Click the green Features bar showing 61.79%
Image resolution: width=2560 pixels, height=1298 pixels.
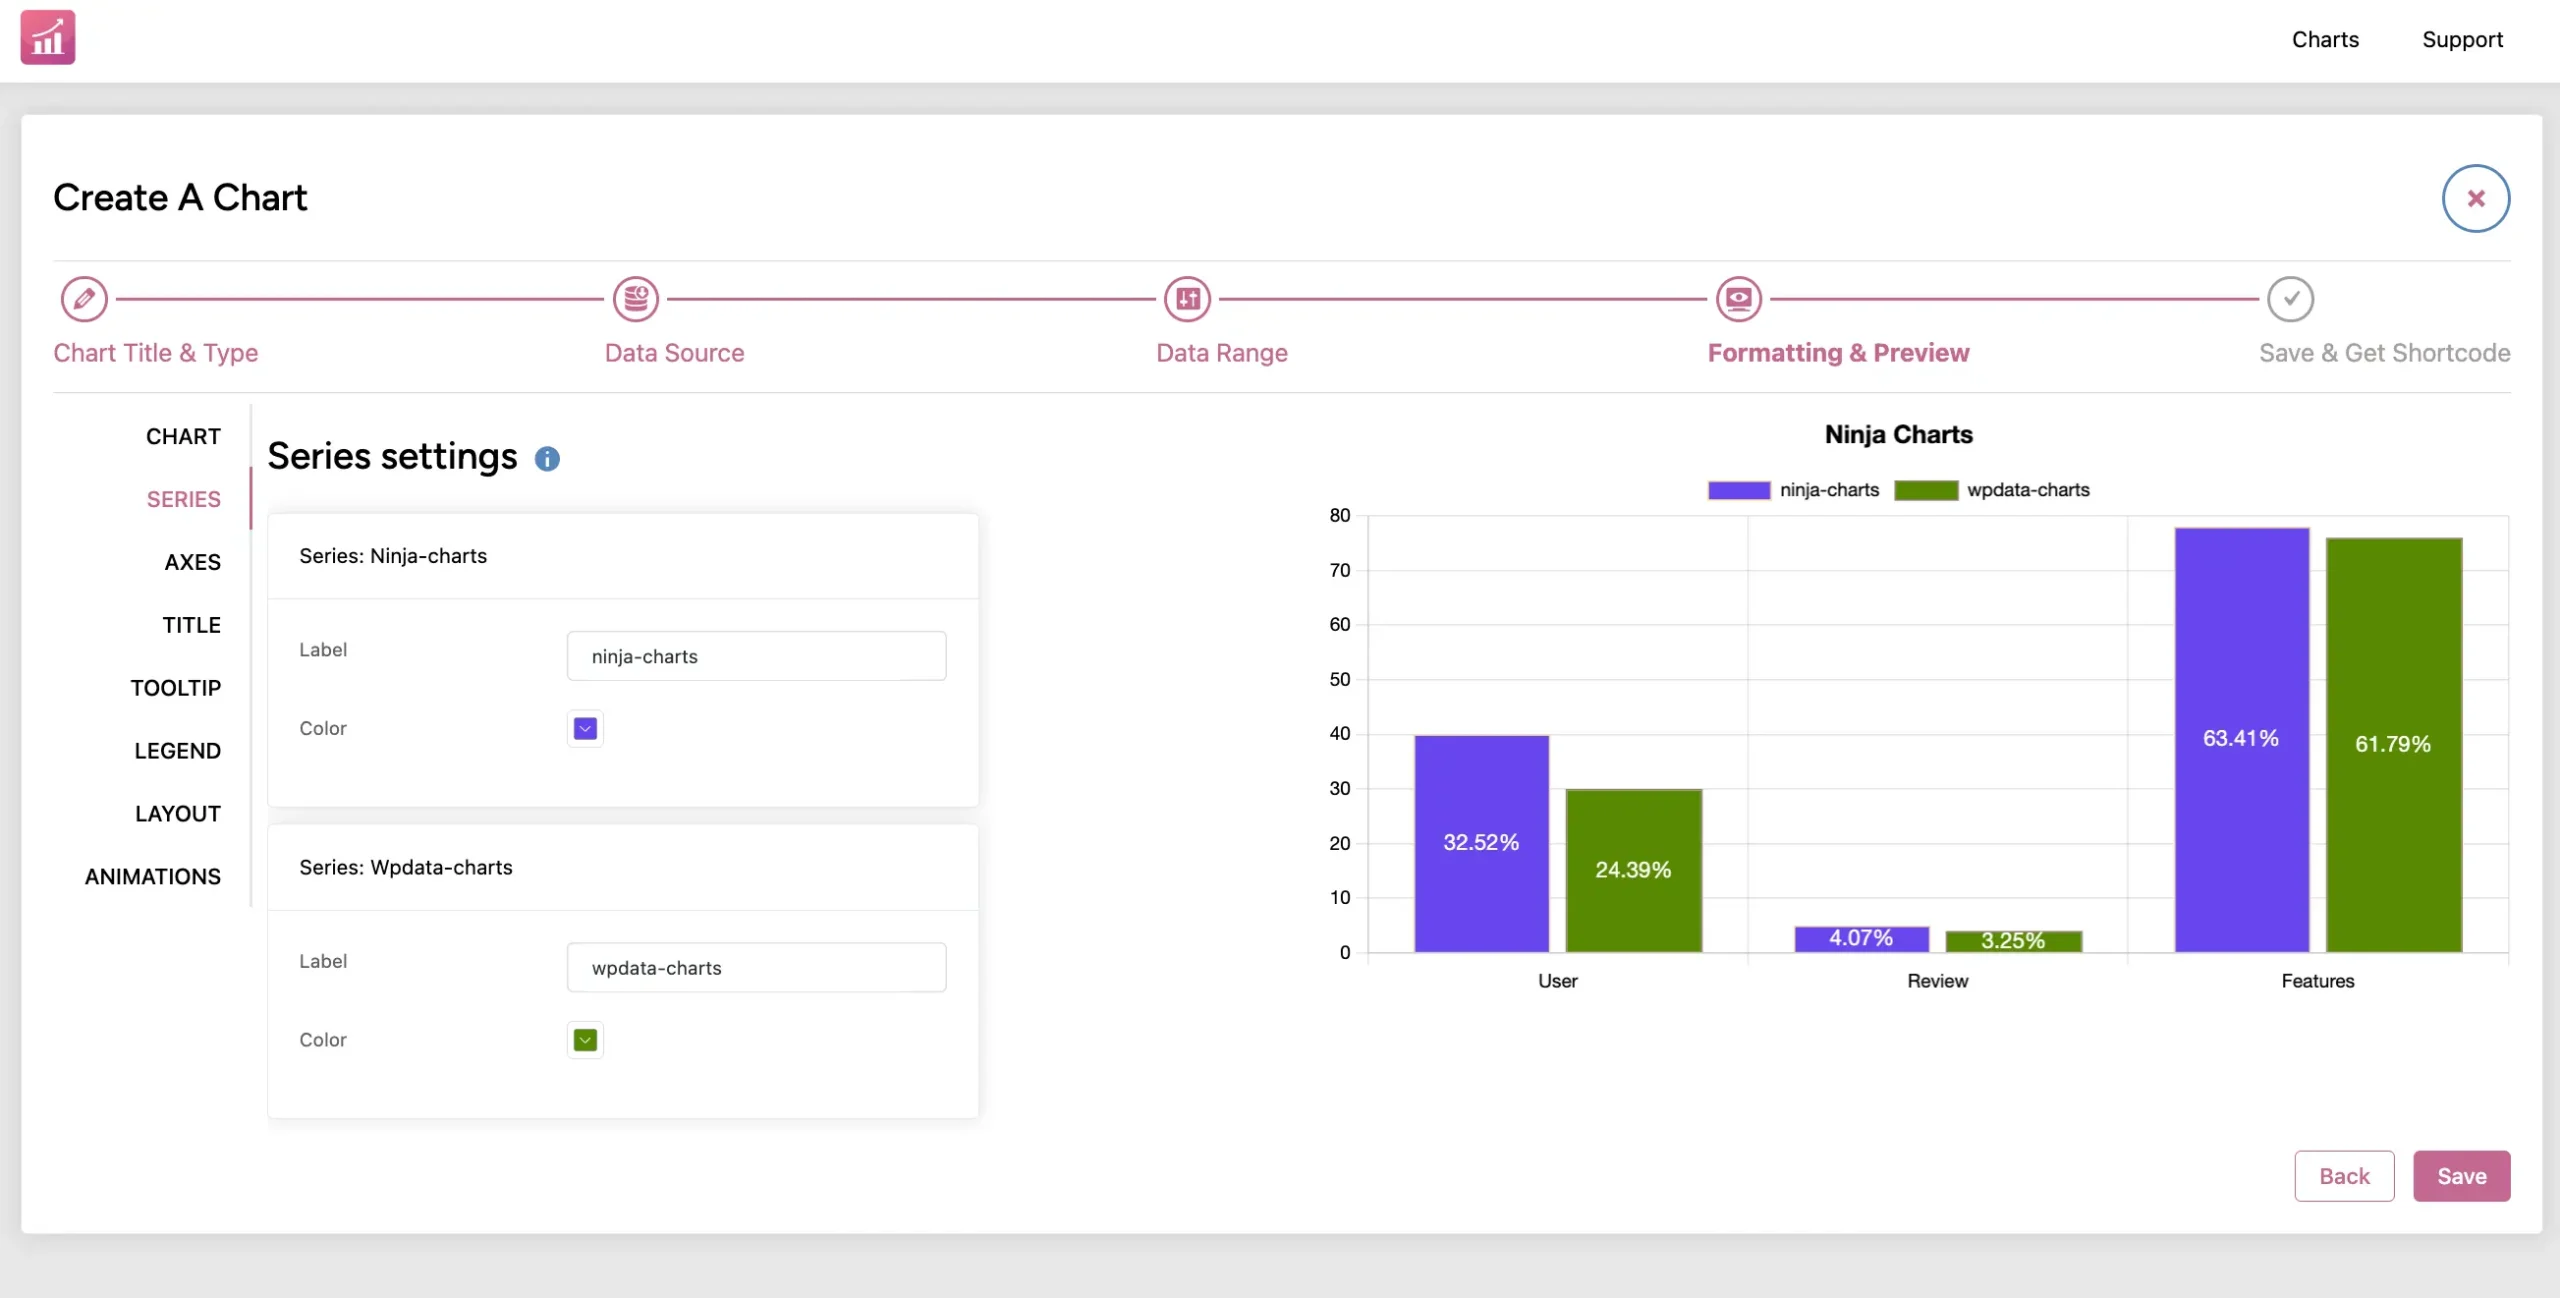[x=2394, y=745]
